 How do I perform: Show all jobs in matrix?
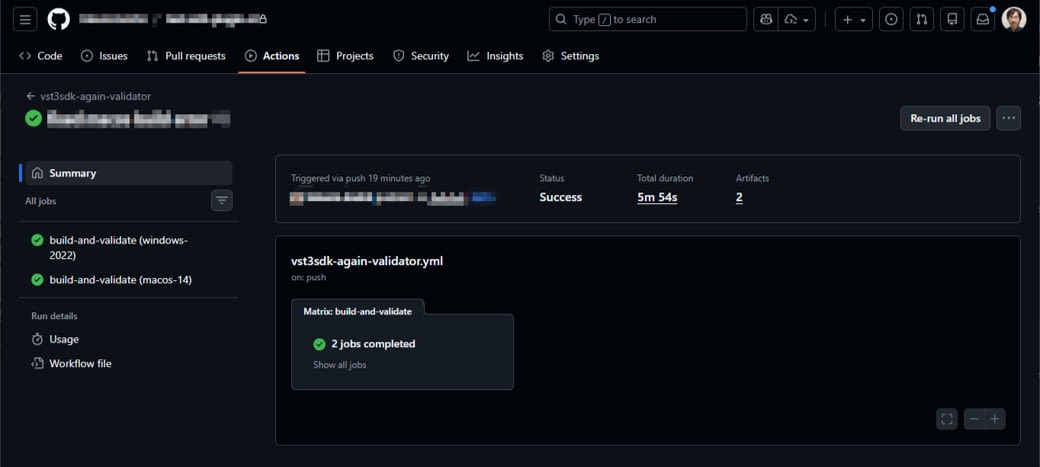340,365
